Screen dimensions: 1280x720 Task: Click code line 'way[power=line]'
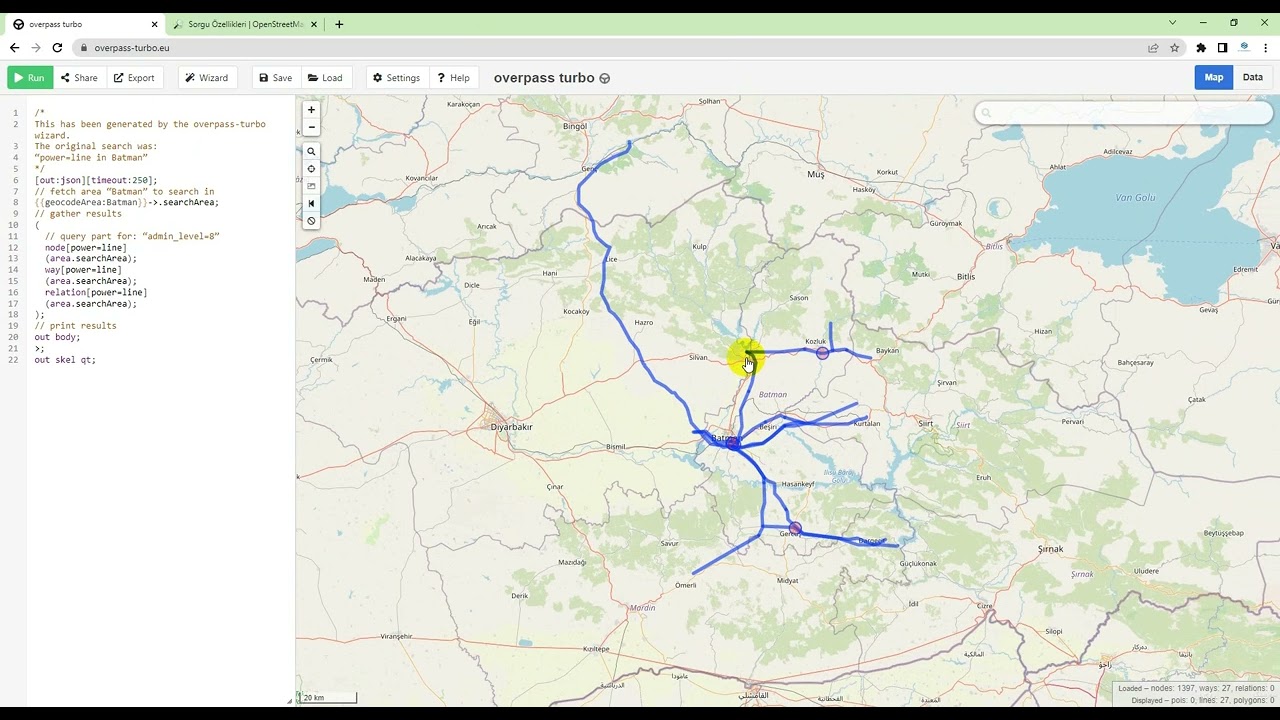tap(83, 270)
